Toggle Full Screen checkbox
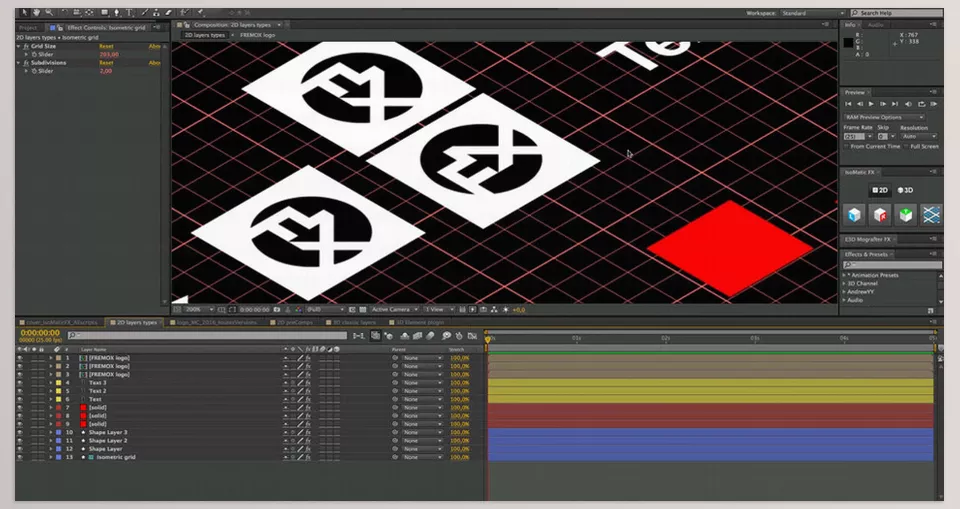This screenshot has height=509, width=960. pos(906,146)
